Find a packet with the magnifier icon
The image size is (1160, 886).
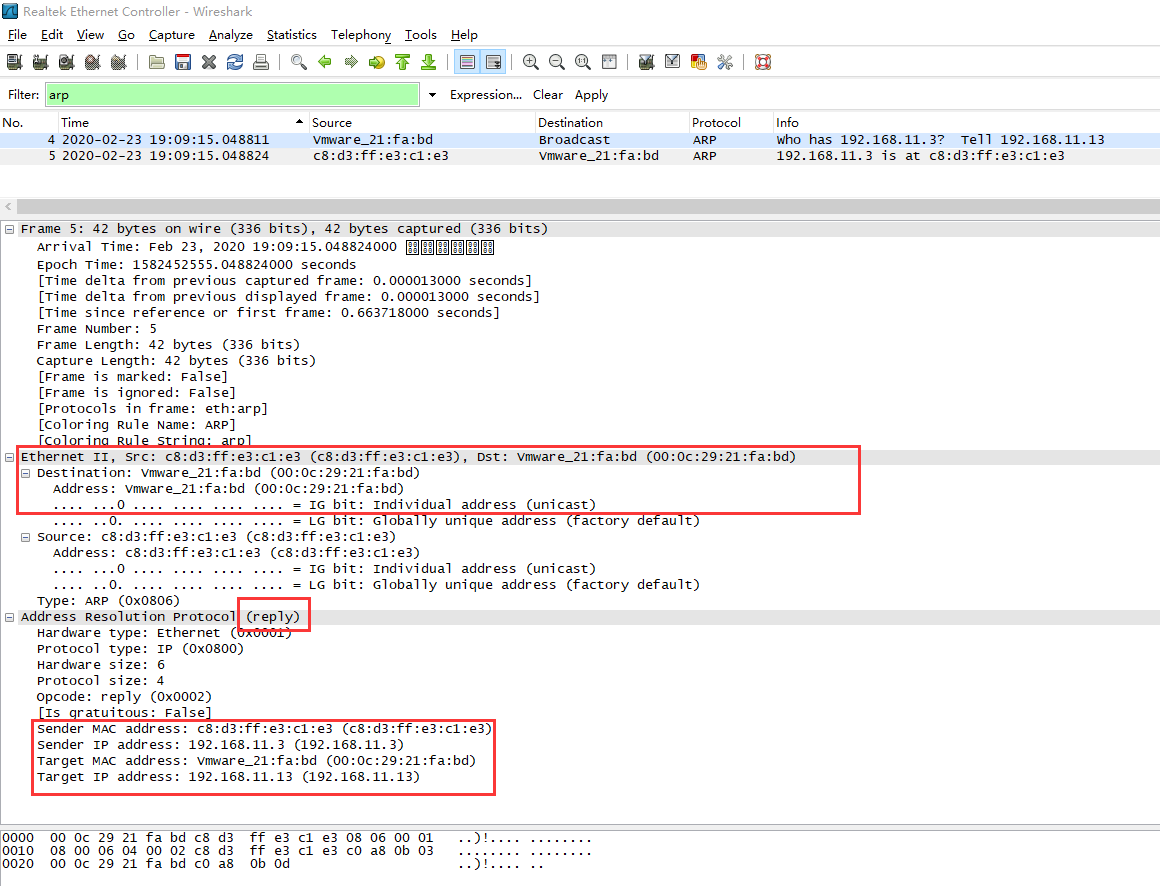coord(298,61)
